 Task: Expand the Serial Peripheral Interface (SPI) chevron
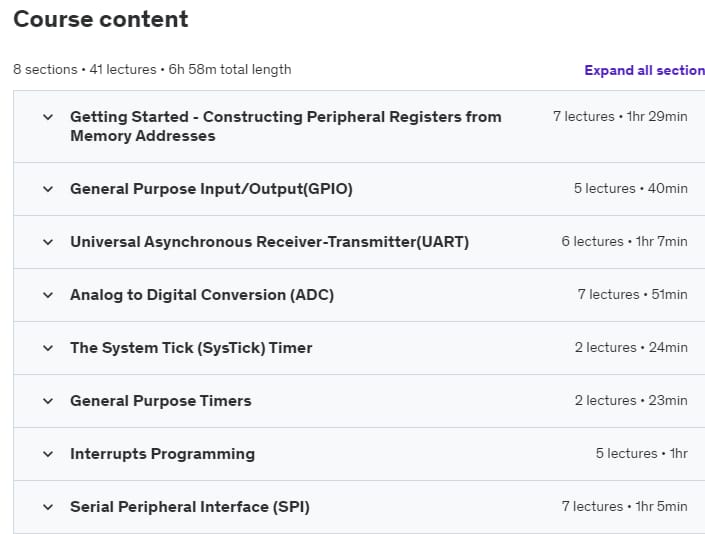(x=48, y=507)
